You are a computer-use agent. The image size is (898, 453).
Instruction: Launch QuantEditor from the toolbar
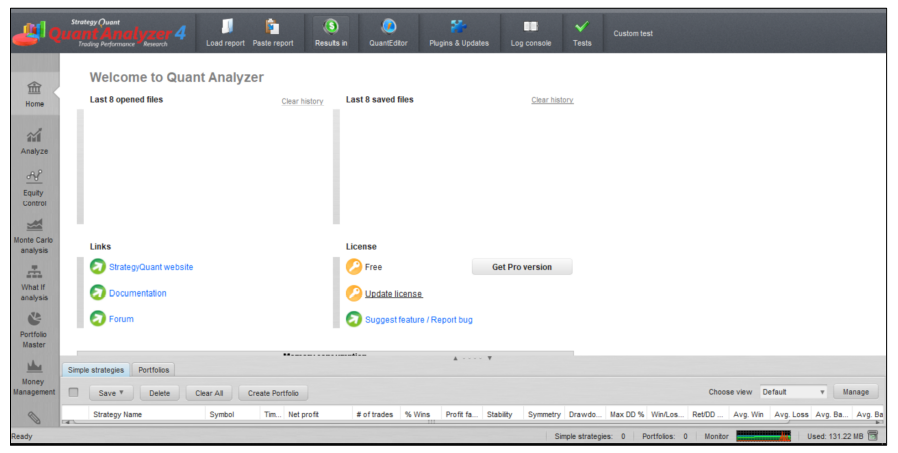(388, 33)
